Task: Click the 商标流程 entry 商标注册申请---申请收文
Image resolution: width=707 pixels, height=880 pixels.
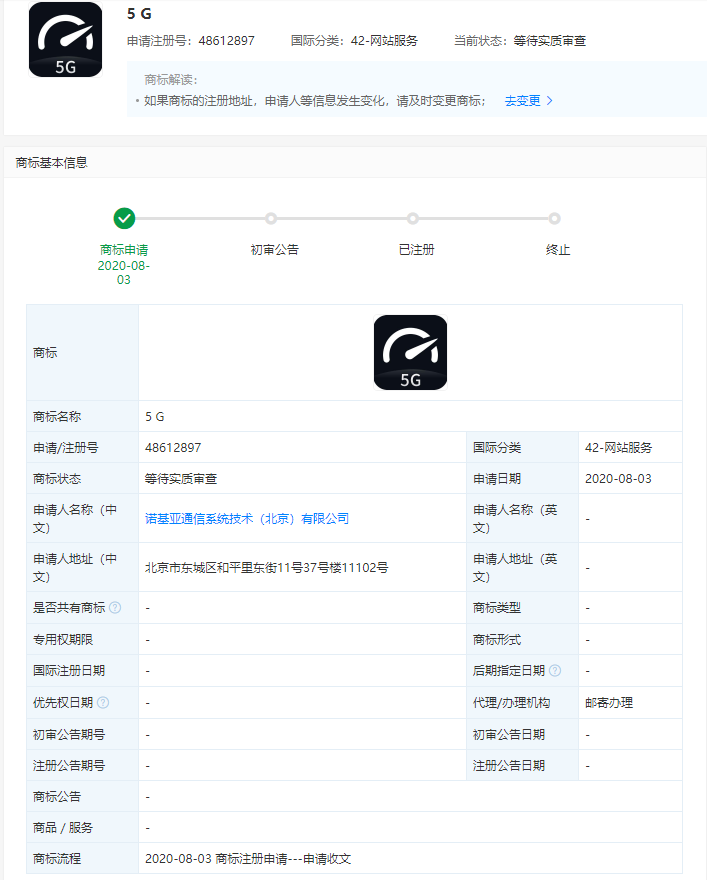Action: tap(248, 859)
